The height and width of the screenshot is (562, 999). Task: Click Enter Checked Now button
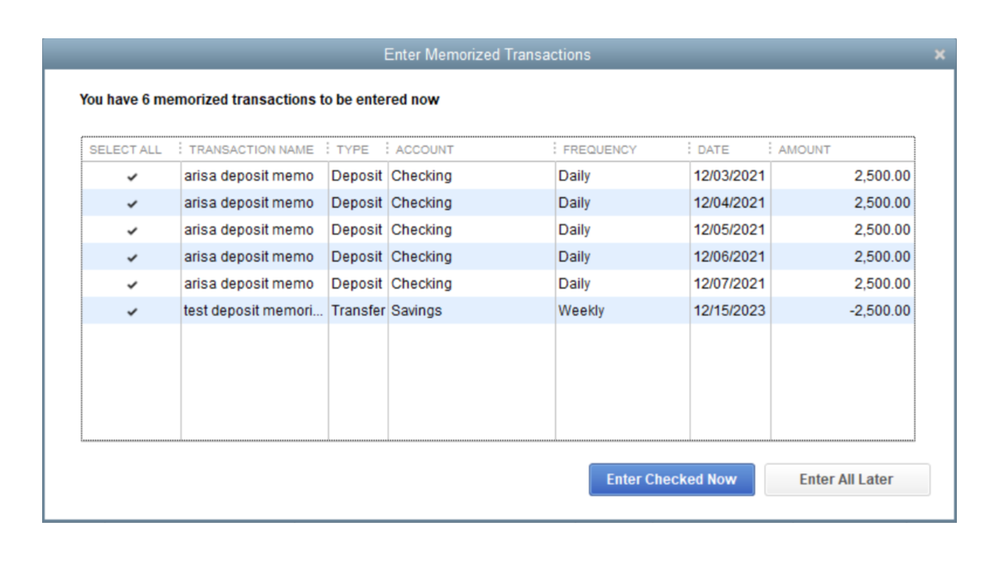(x=671, y=480)
